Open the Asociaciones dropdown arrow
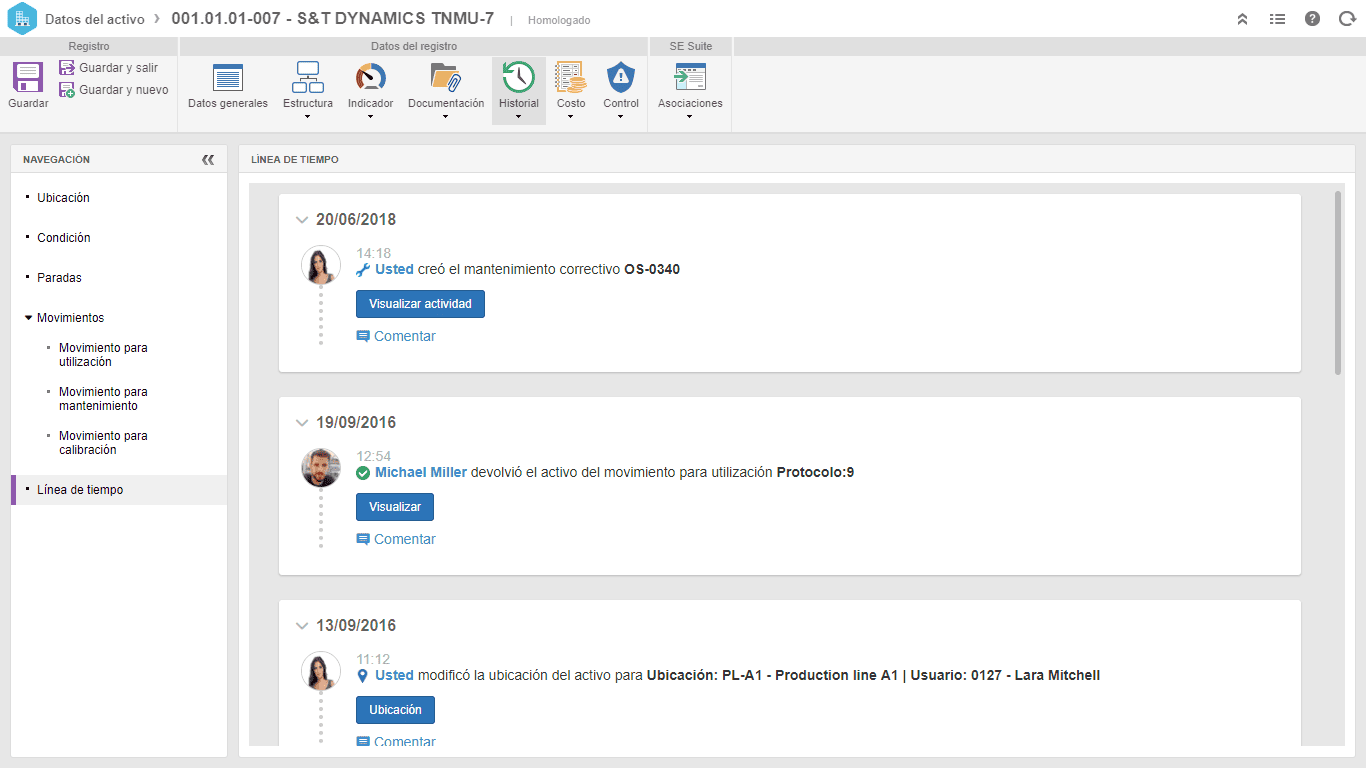The width and height of the screenshot is (1366, 768). 690,117
